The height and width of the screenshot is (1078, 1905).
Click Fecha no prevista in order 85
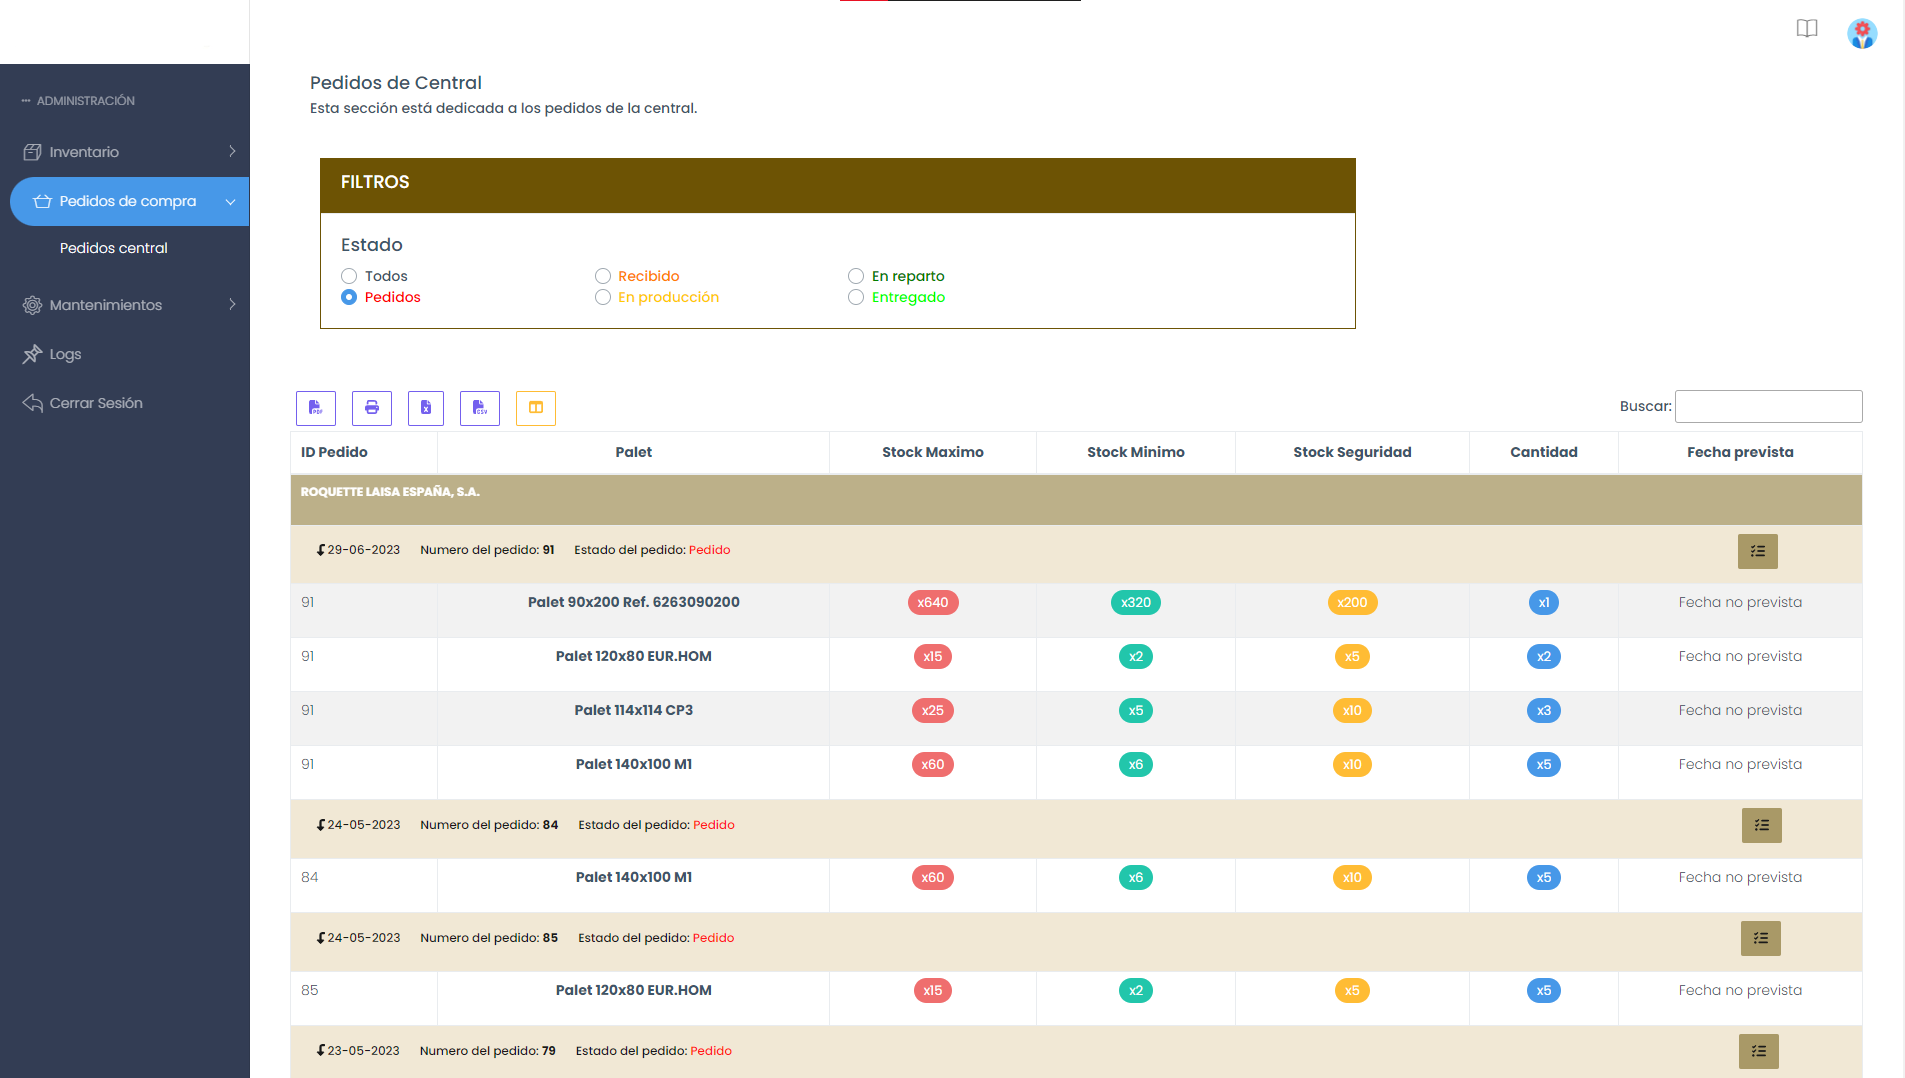tap(1740, 990)
